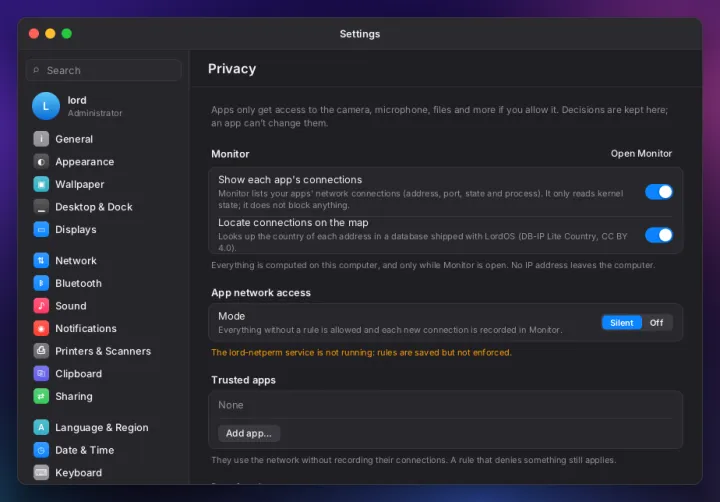Click the Privacy page heading
The height and width of the screenshot is (502, 720).
[232, 68]
